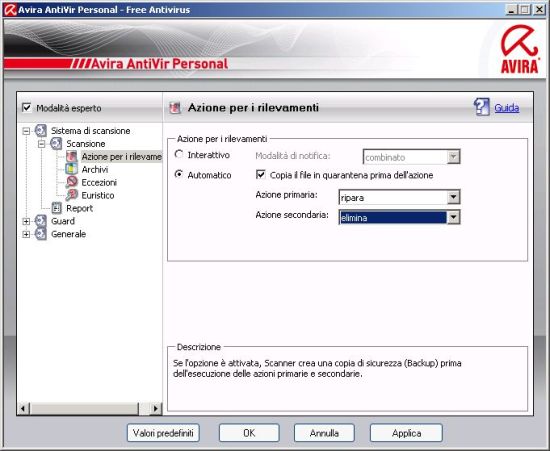Expand the Guard tree node
The height and width of the screenshot is (451, 550).
[x=26, y=221]
